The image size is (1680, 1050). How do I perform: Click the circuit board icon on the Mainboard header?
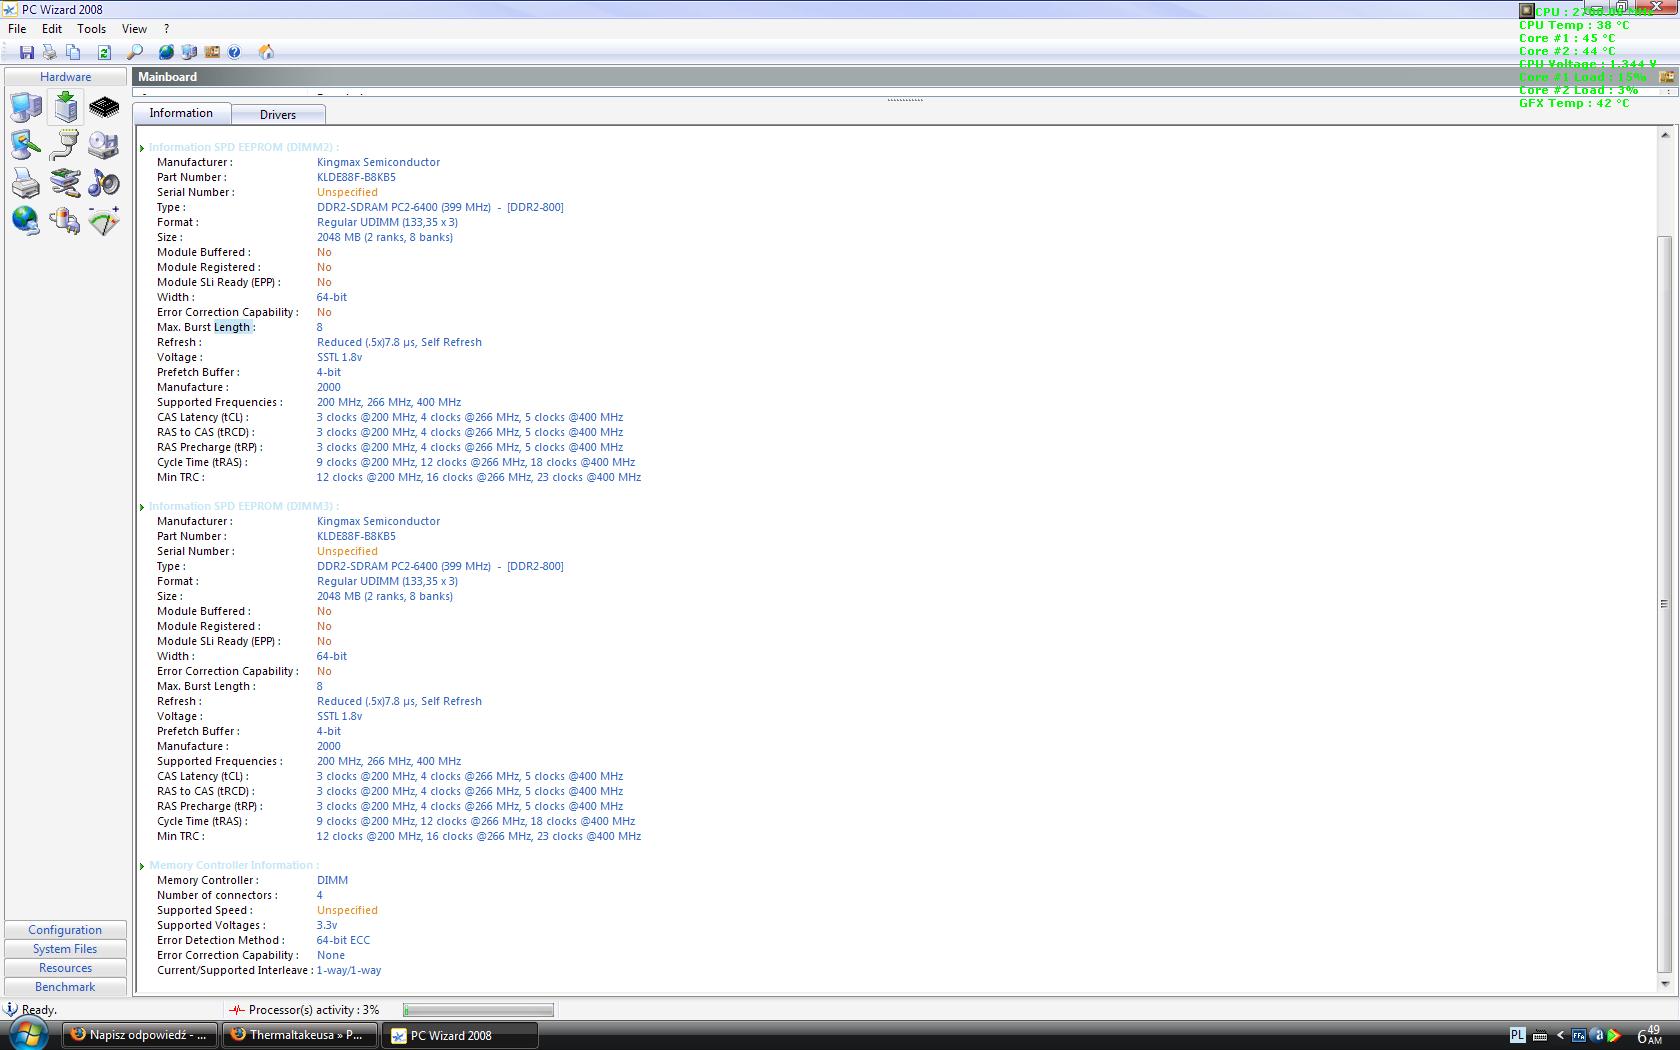coord(1666,77)
